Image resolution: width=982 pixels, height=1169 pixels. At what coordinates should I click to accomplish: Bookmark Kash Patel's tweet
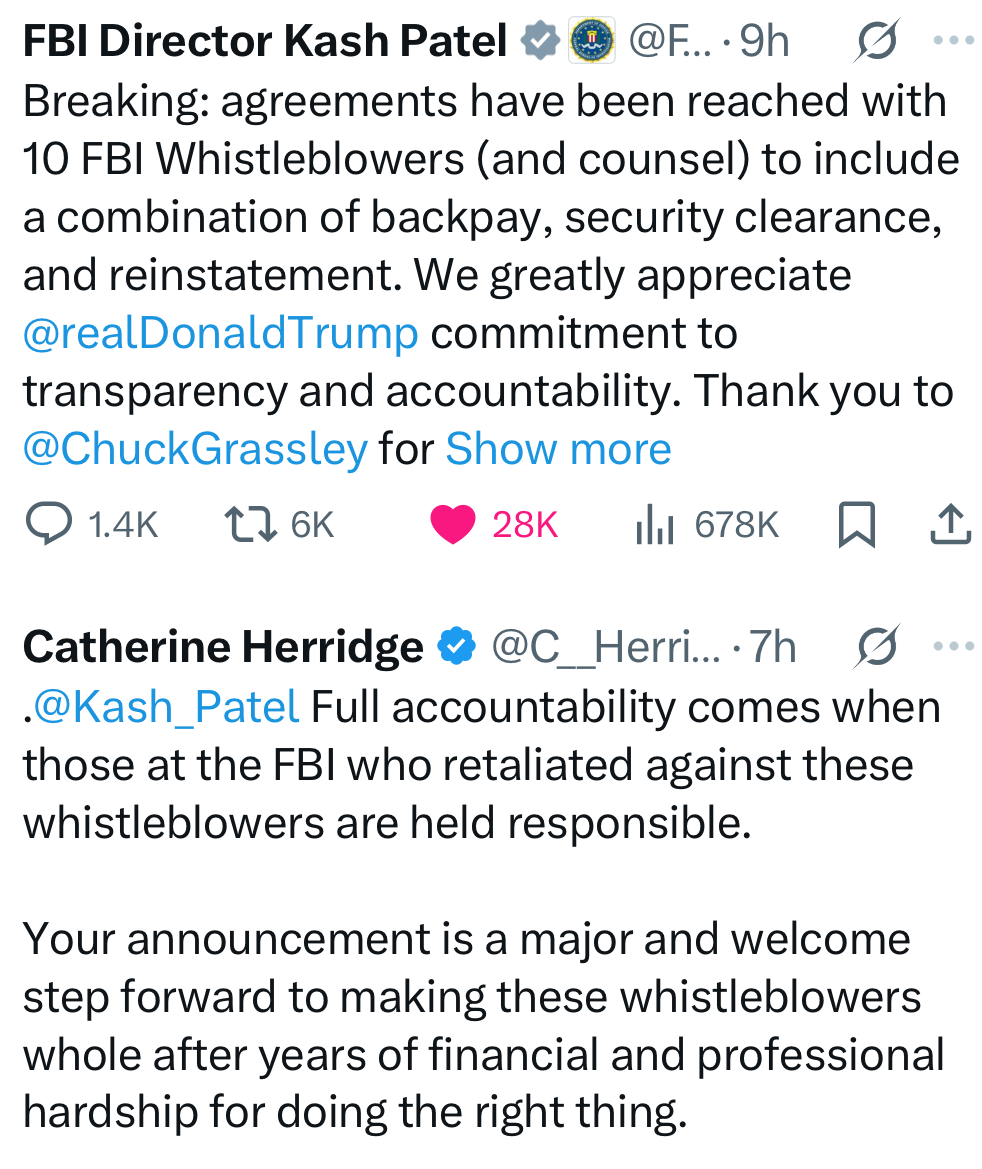(x=856, y=525)
